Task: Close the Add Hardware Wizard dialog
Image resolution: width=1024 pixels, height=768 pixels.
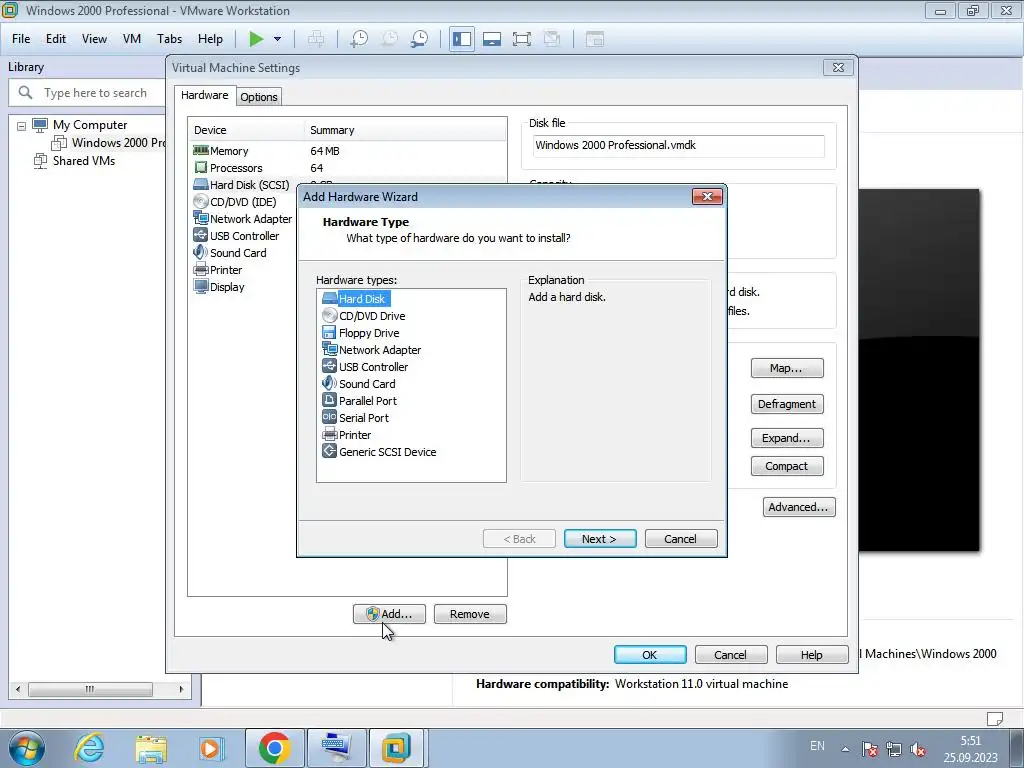Action: 707,197
